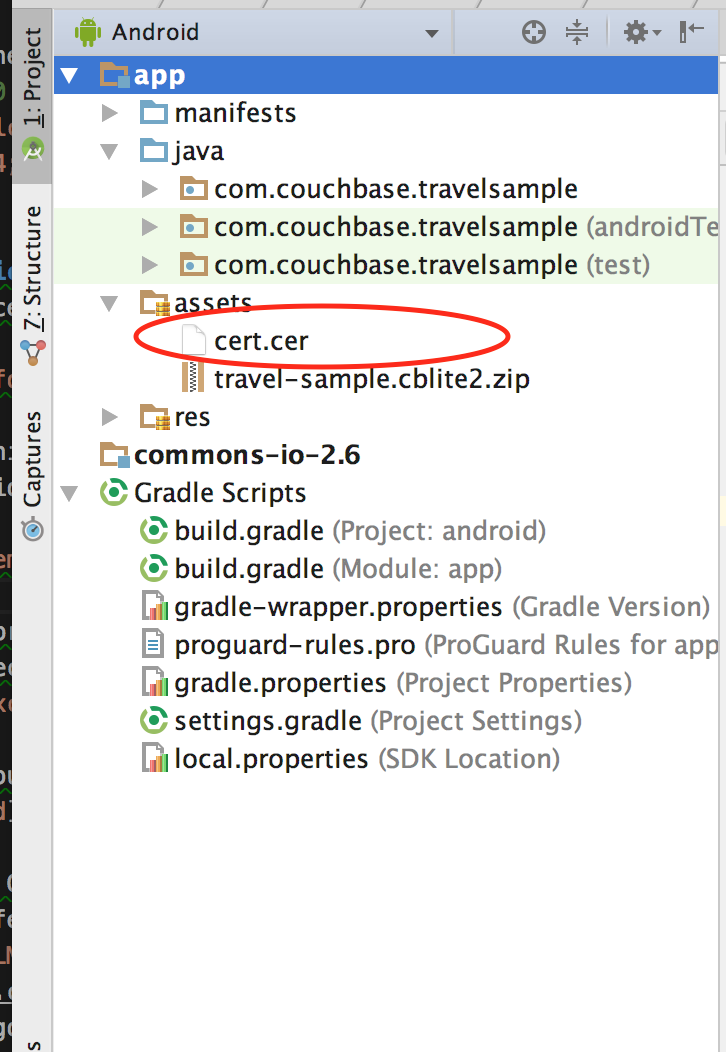Switch to the 1: Project side tab

[32, 94]
